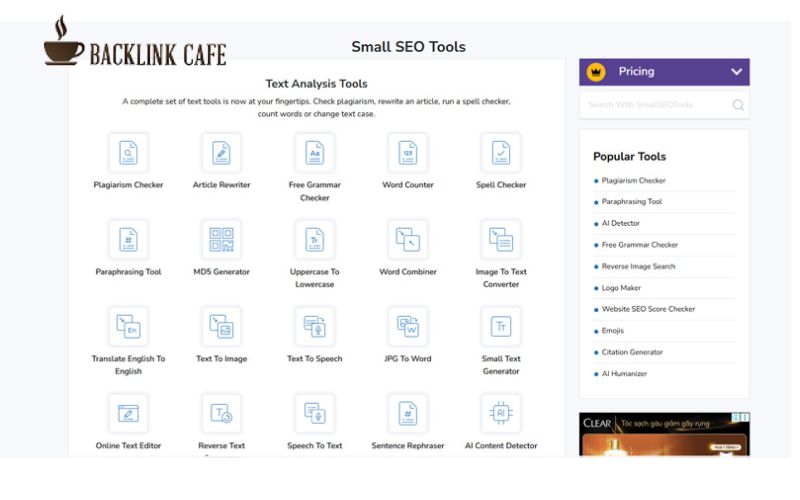Screen dimensions: 800x500
Task: Click the Clear advertisement banner
Action: tap(664, 434)
